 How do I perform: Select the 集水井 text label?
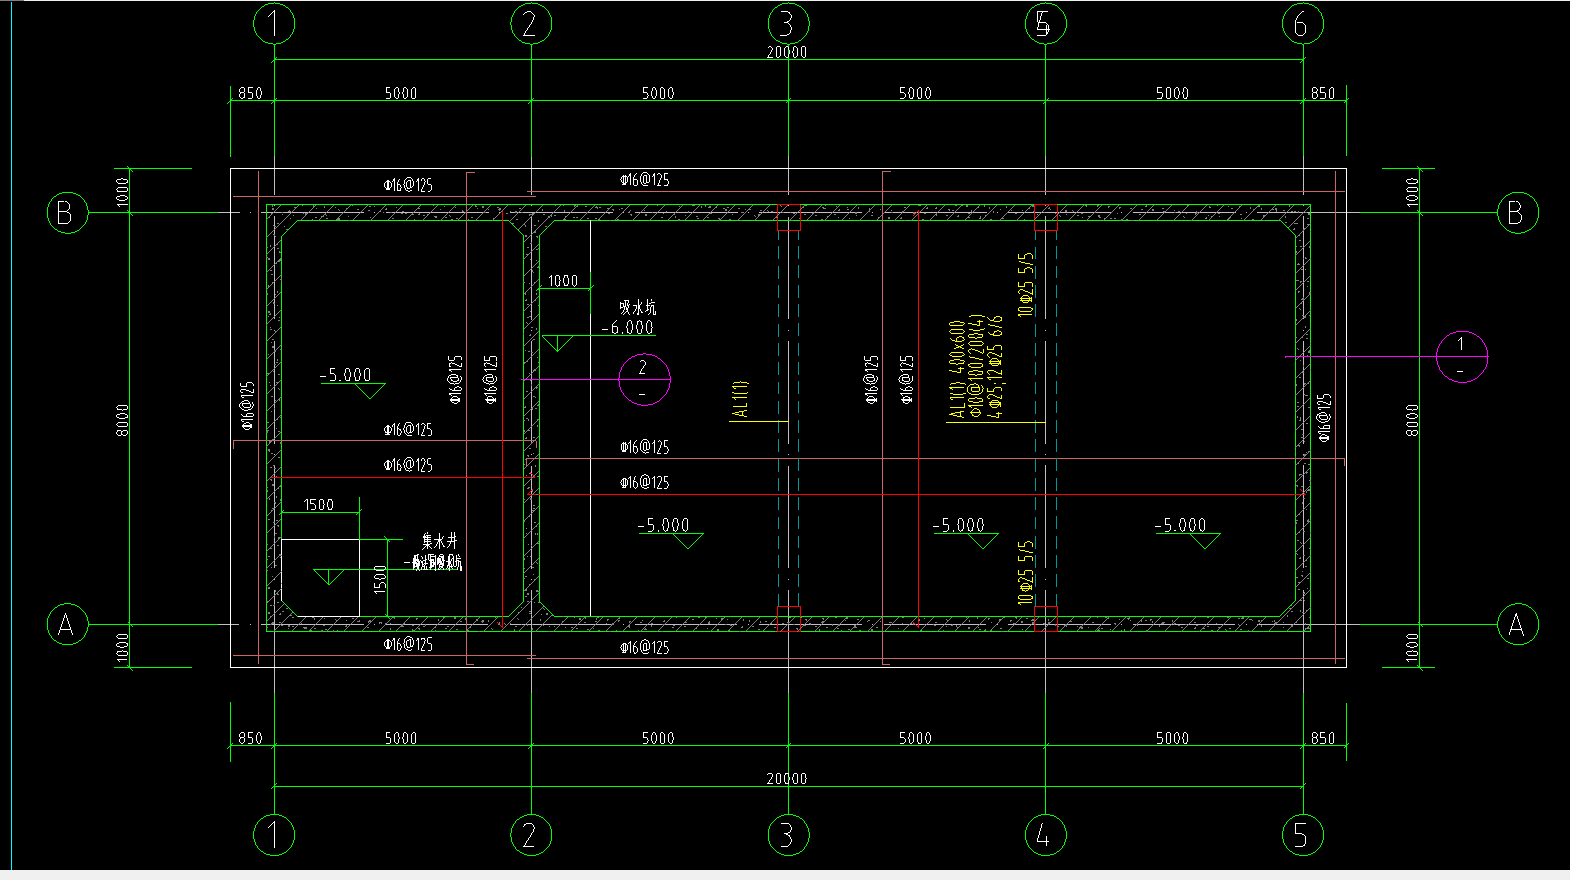click(x=439, y=540)
